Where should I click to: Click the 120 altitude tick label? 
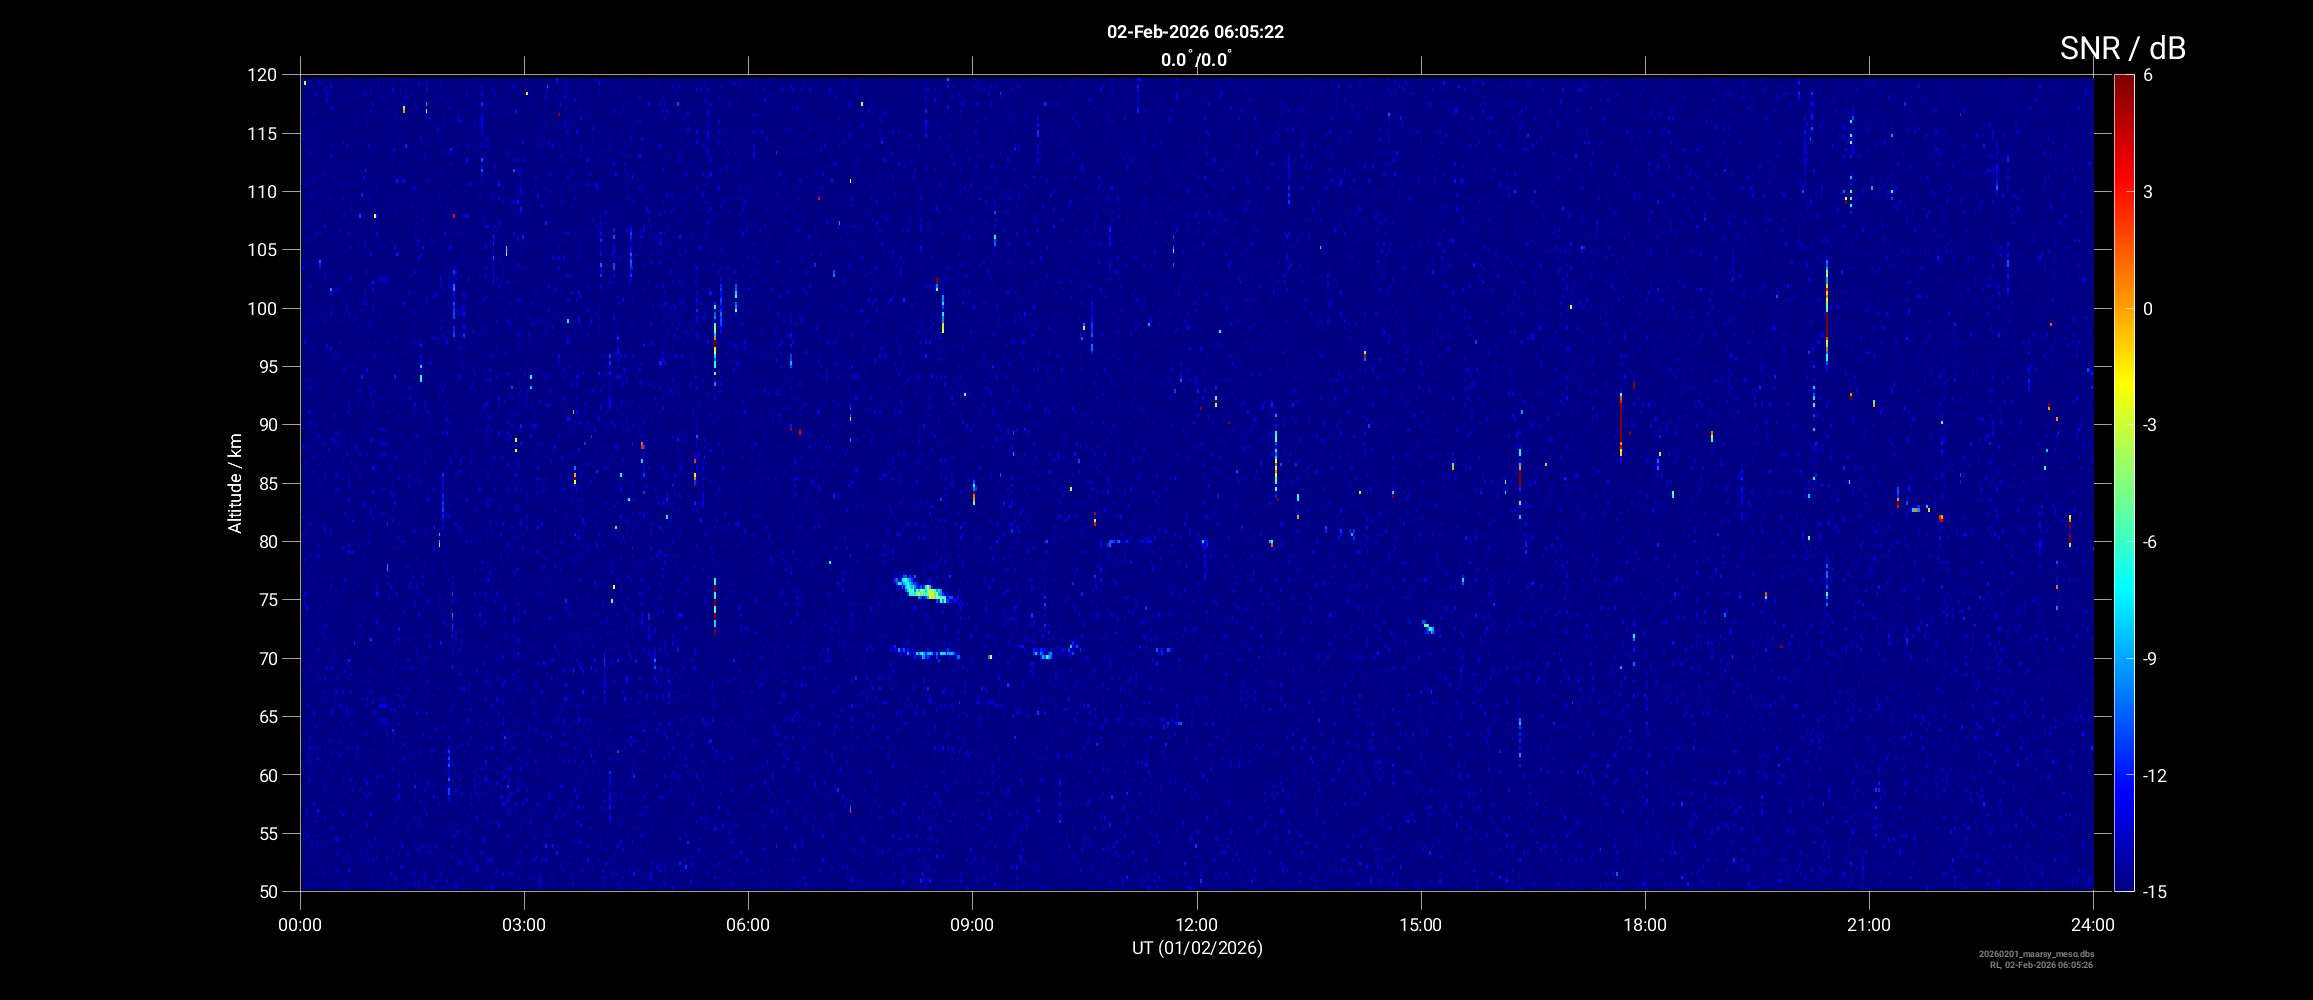click(x=262, y=75)
